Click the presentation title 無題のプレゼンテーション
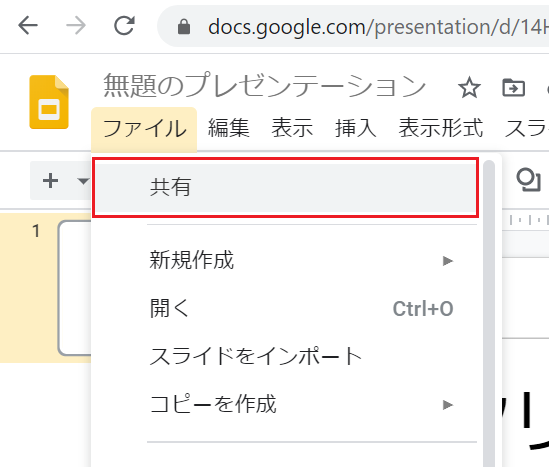The width and height of the screenshot is (549, 467). 265,86
